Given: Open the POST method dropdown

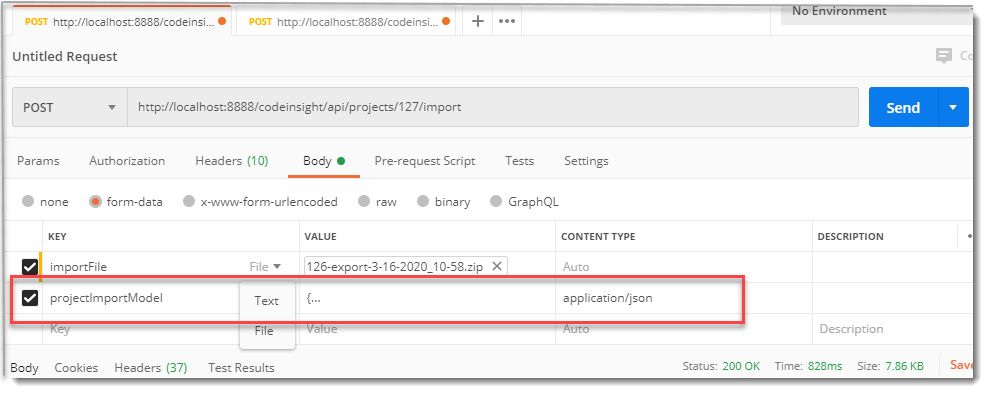Looking at the screenshot, I should (x=69, y=107).
